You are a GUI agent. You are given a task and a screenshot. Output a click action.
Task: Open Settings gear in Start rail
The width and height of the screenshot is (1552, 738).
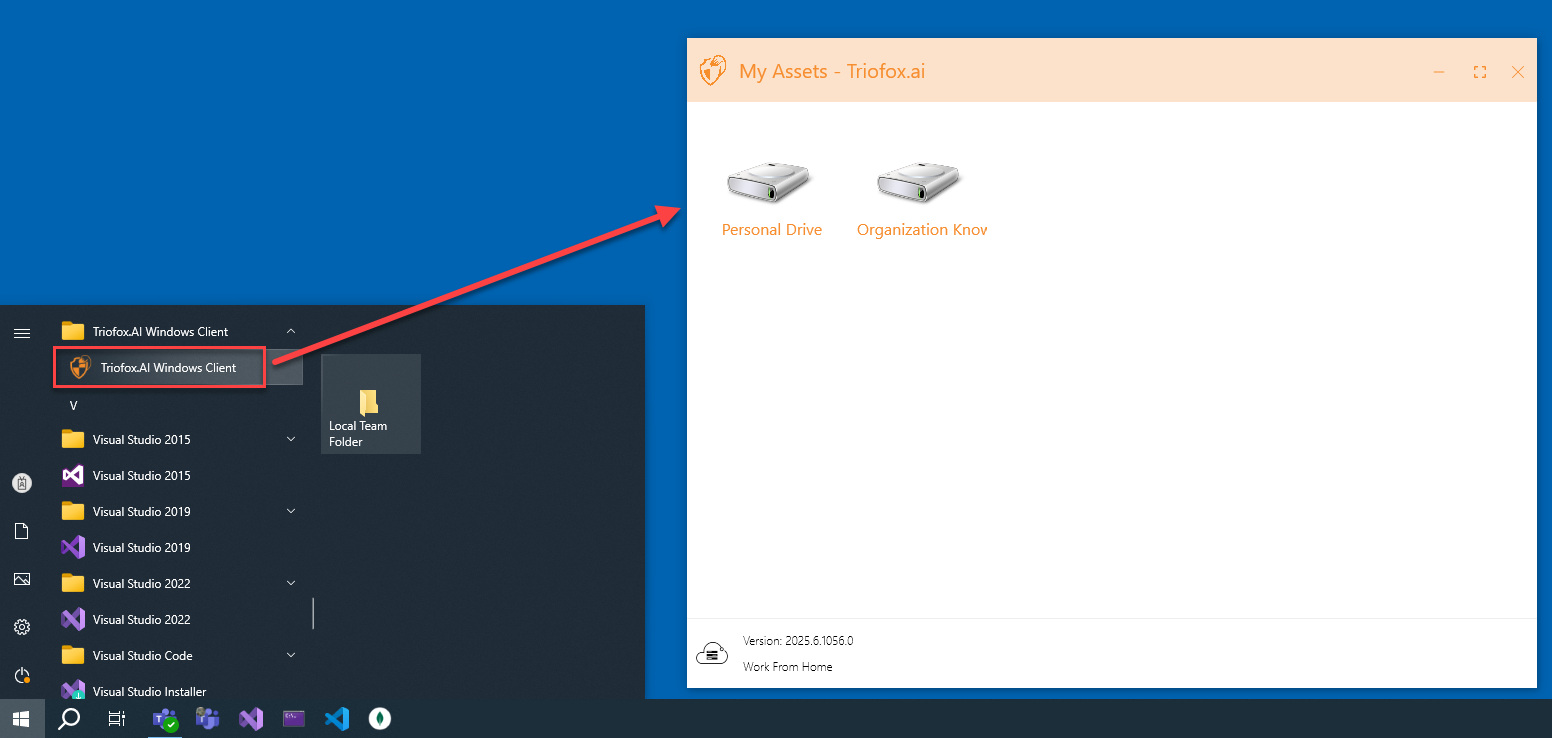tap(22, 627)
